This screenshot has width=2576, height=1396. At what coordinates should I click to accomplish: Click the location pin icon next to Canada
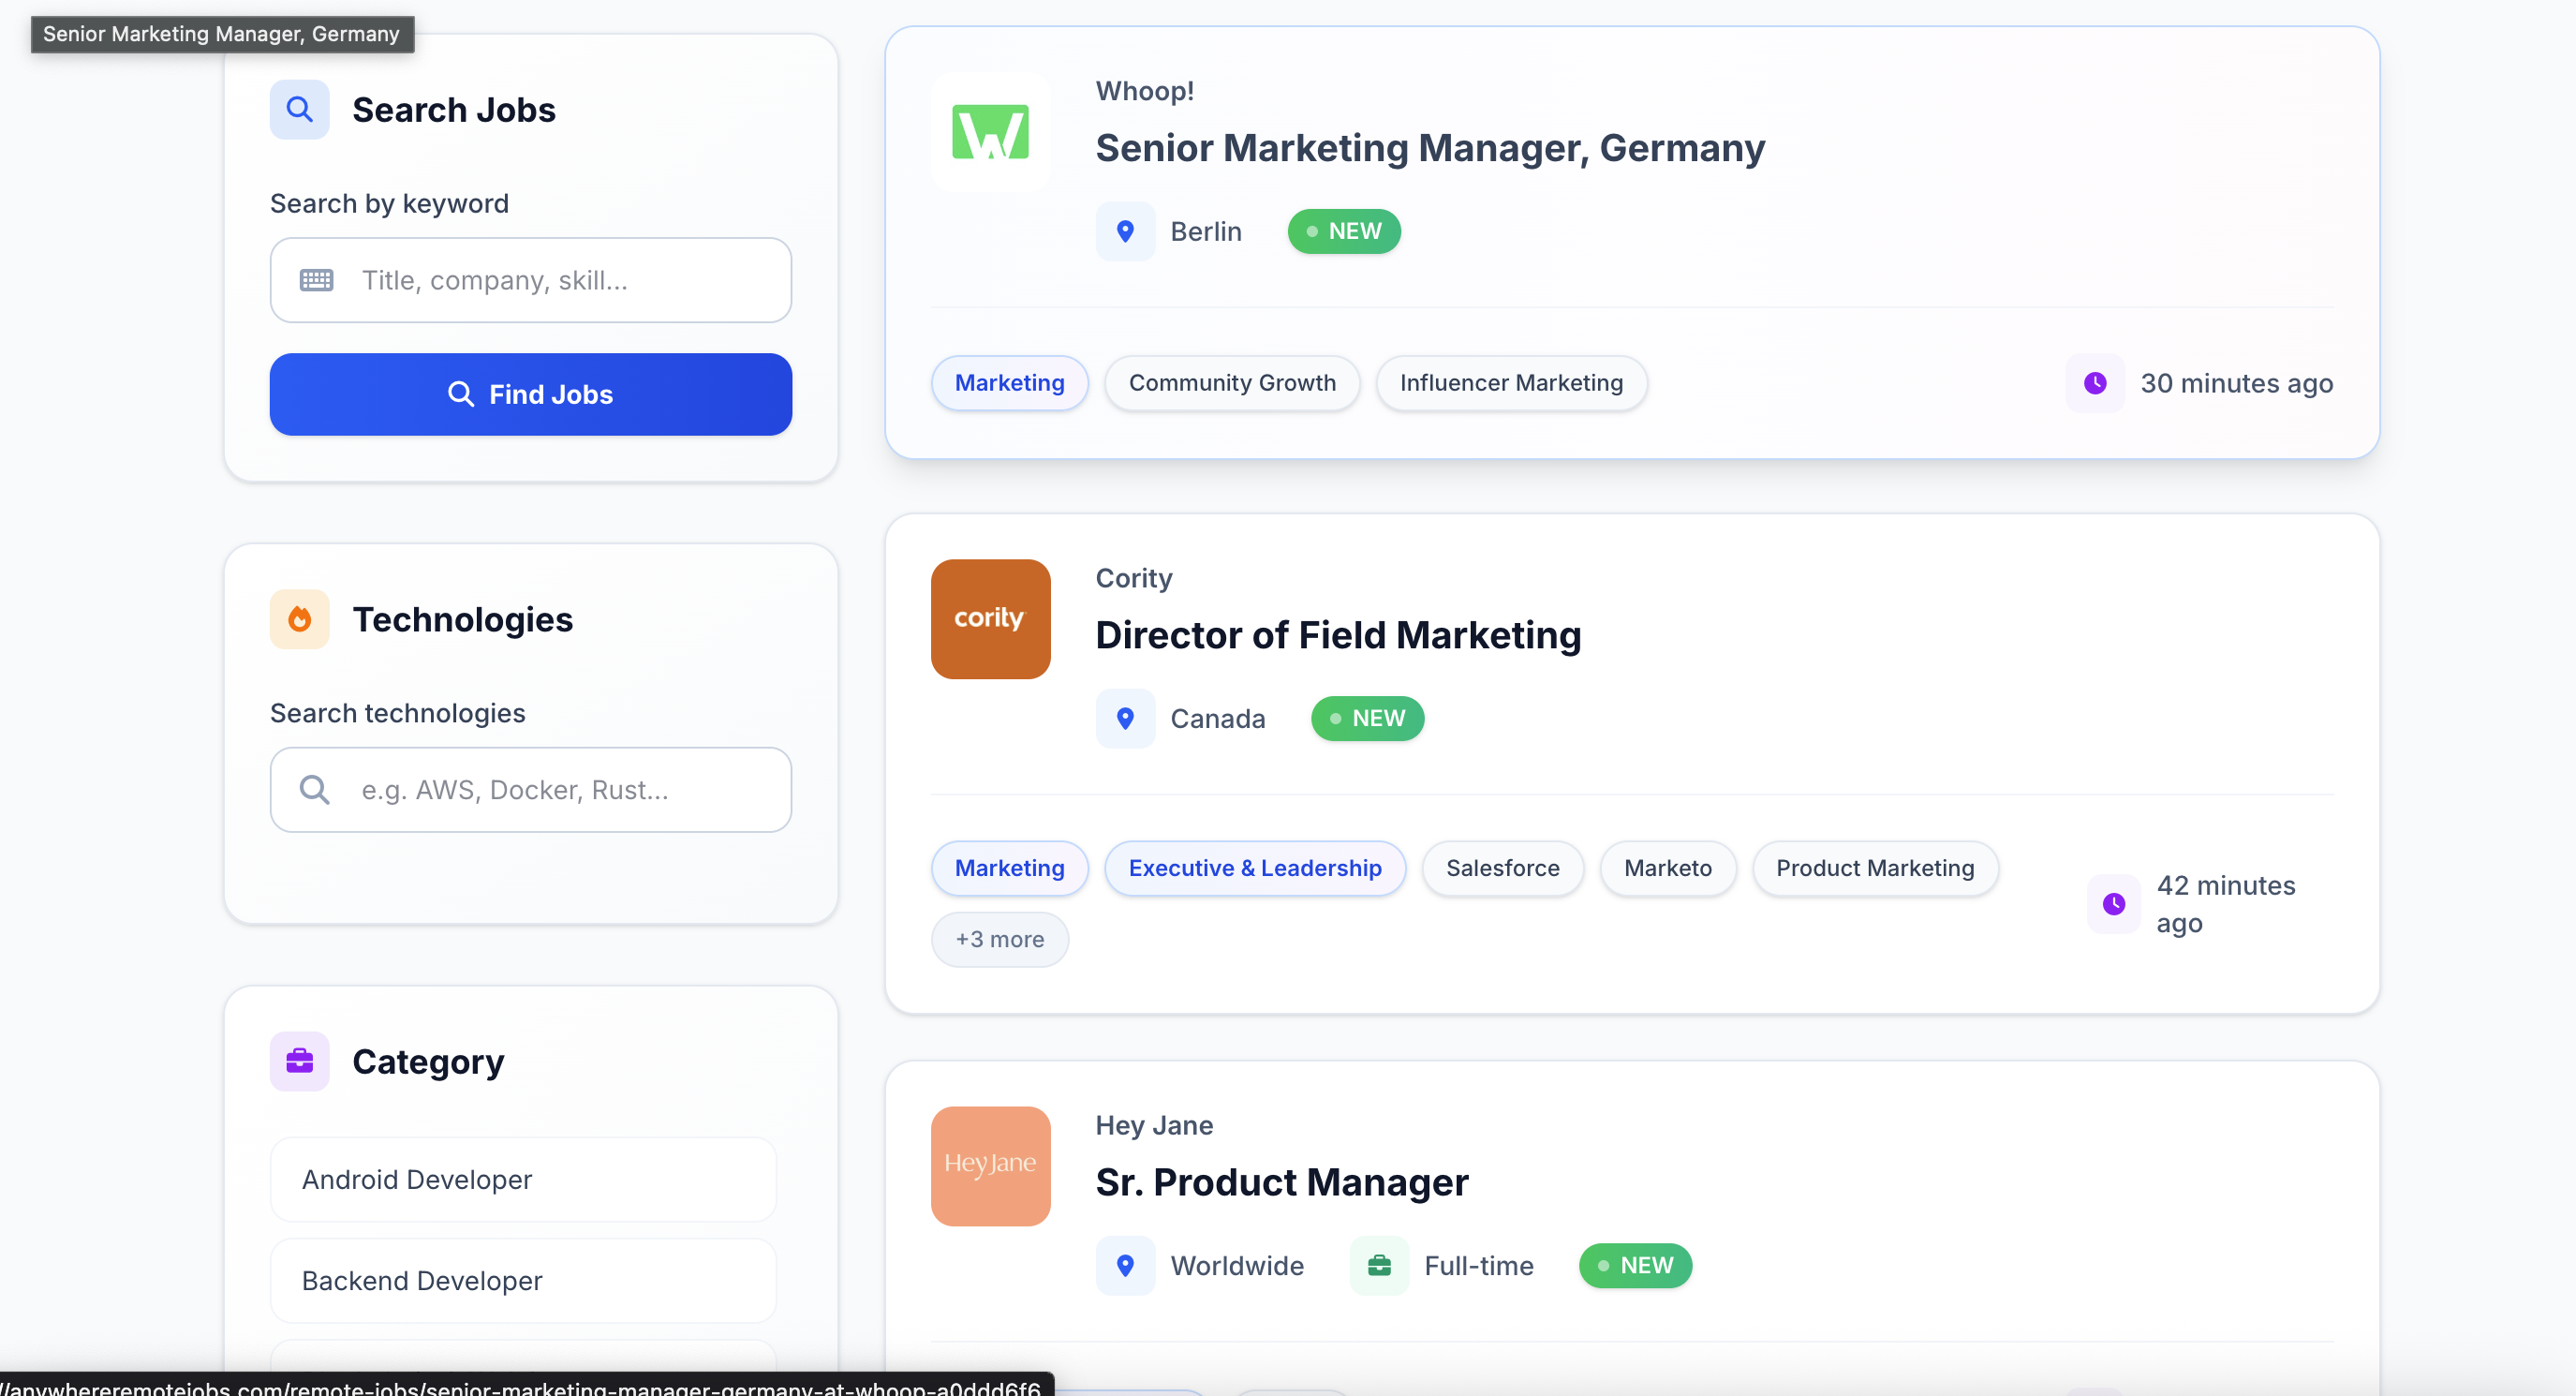(x=1125, y=718)
